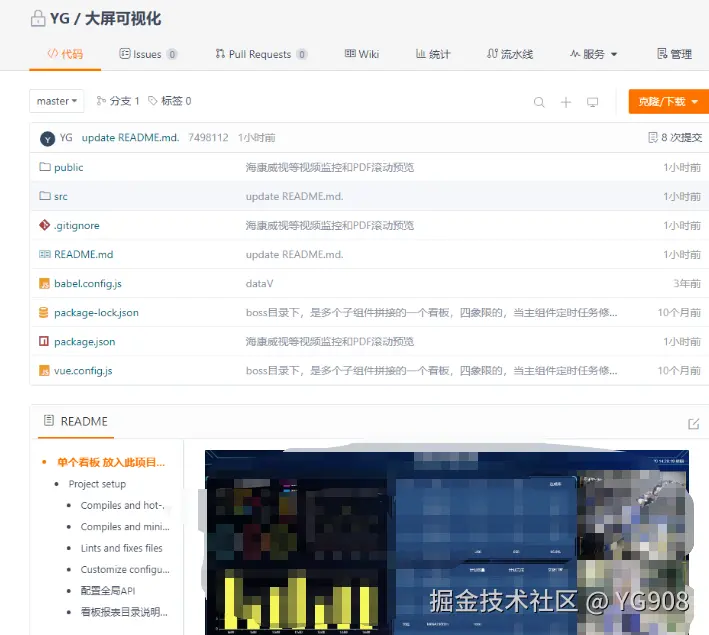Screen dimensions: 709x635
Task: Open commit message in vue.config.js row
Action: tap(431, 370)
